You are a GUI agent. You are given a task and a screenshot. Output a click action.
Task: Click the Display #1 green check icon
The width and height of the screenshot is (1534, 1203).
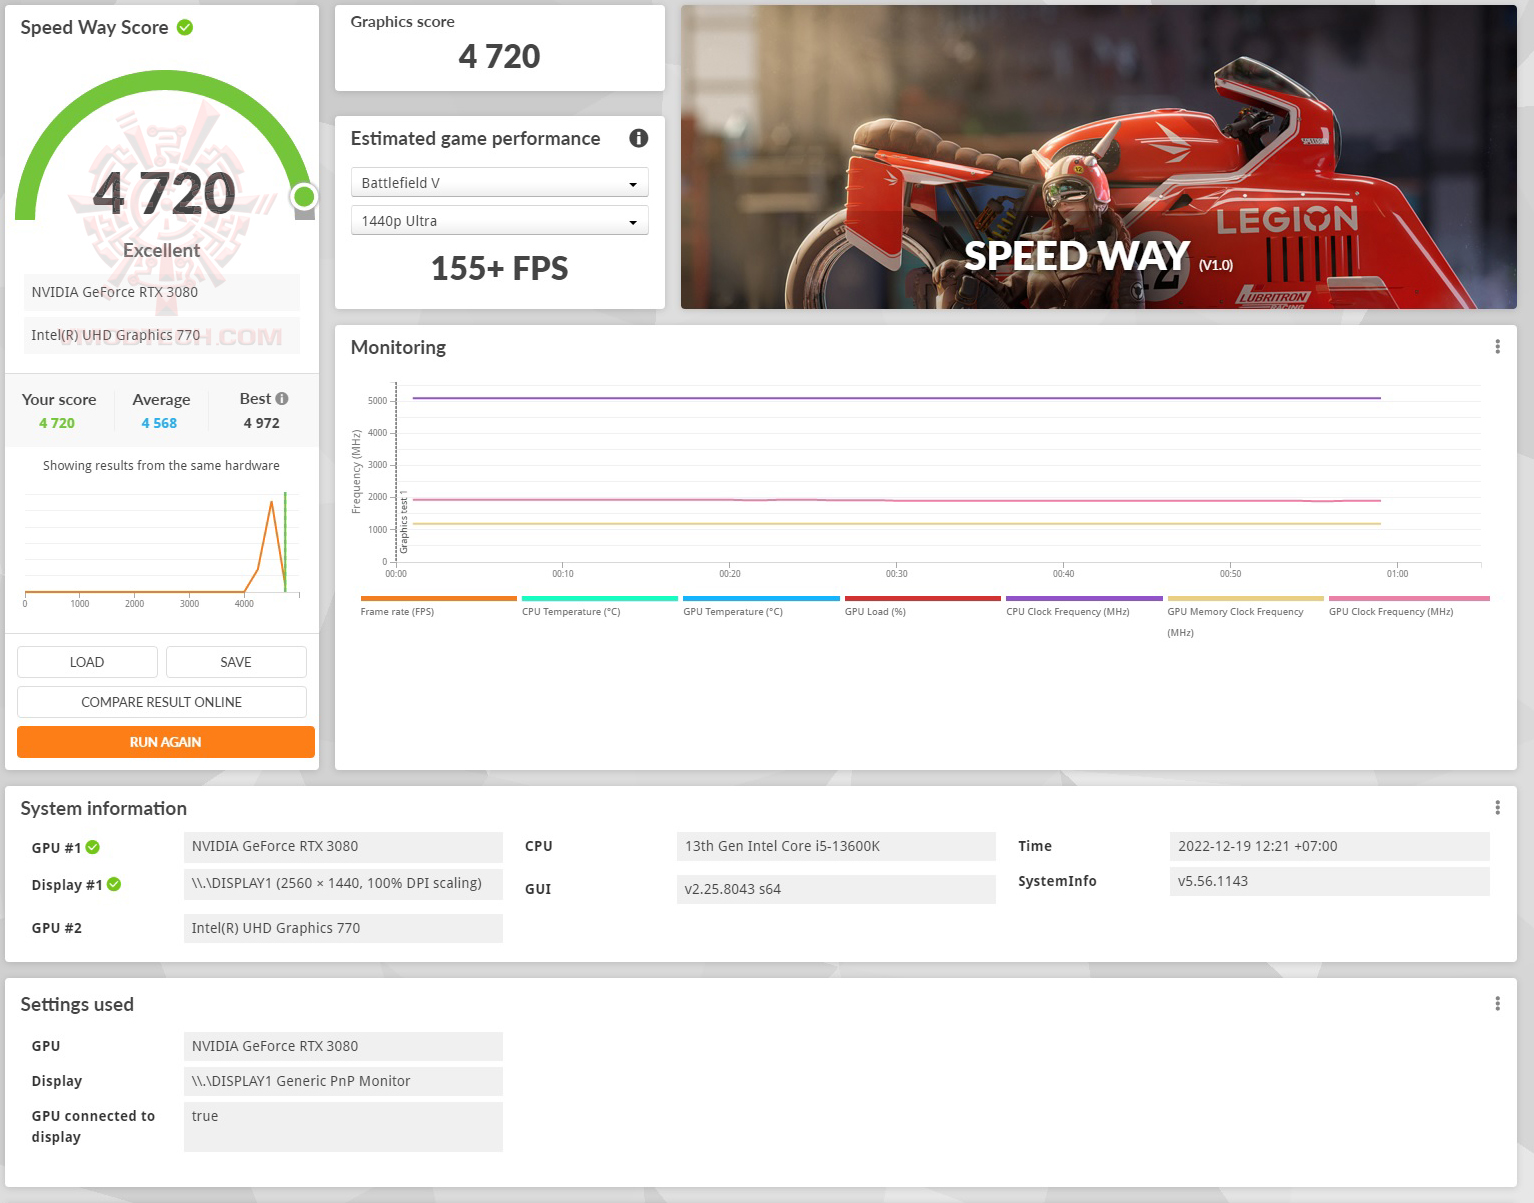tap(114, 884)
